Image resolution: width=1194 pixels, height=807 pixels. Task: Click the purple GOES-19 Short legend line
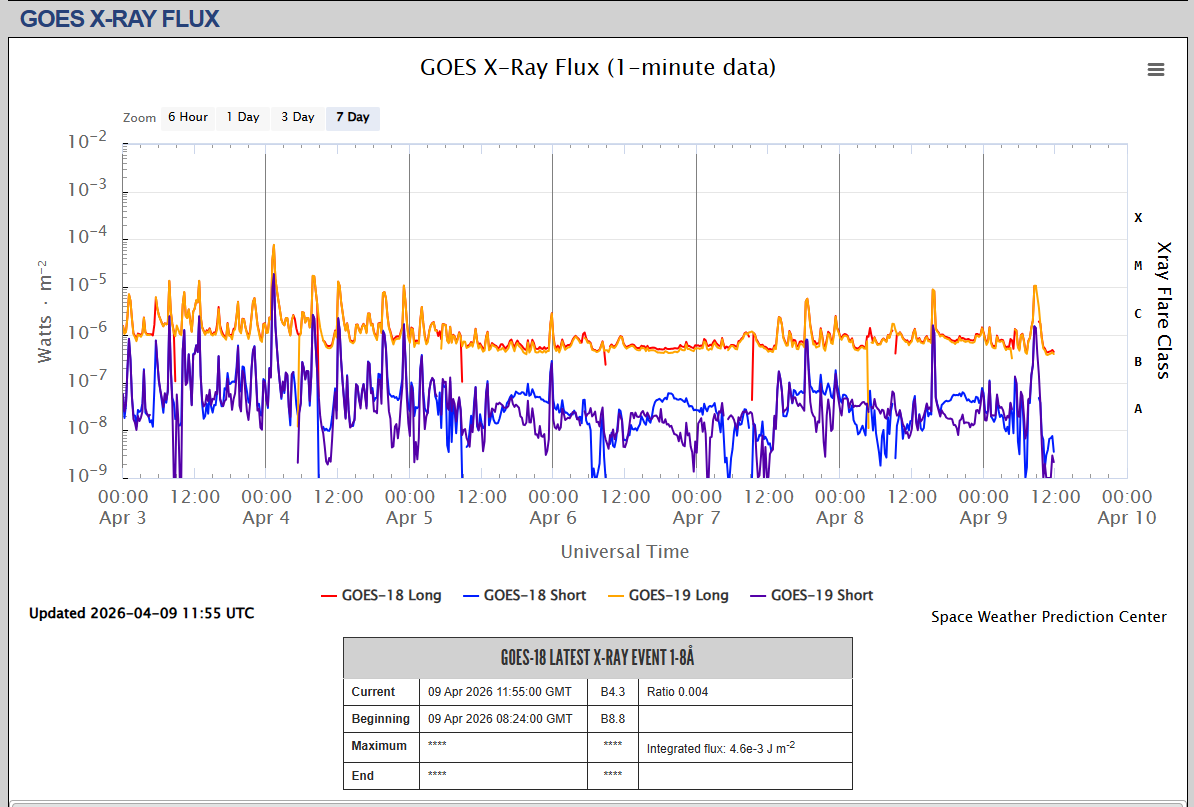[758, 596]
